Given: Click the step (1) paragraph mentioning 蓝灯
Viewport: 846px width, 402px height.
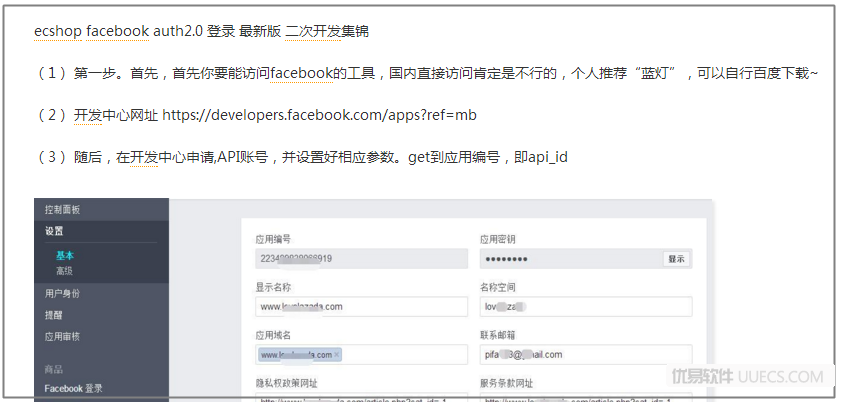Looking at the screenshot, I should point(426,73).
